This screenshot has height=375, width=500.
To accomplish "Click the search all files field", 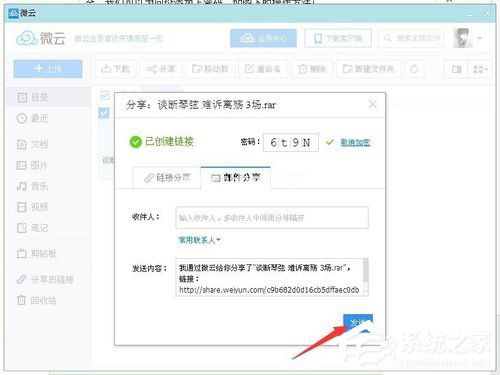I will 411,38.
